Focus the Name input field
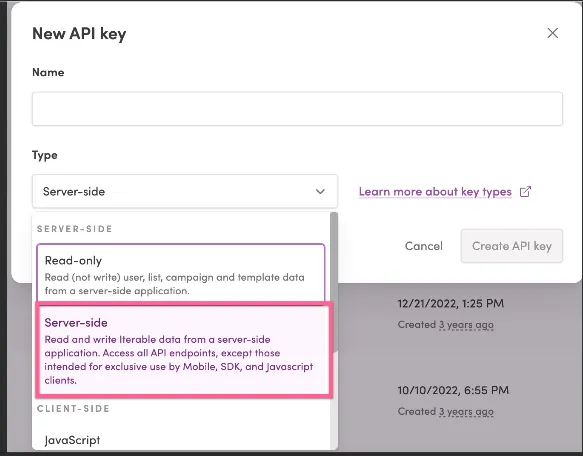Viewport: 583px width, 456px height. [297, 109]
